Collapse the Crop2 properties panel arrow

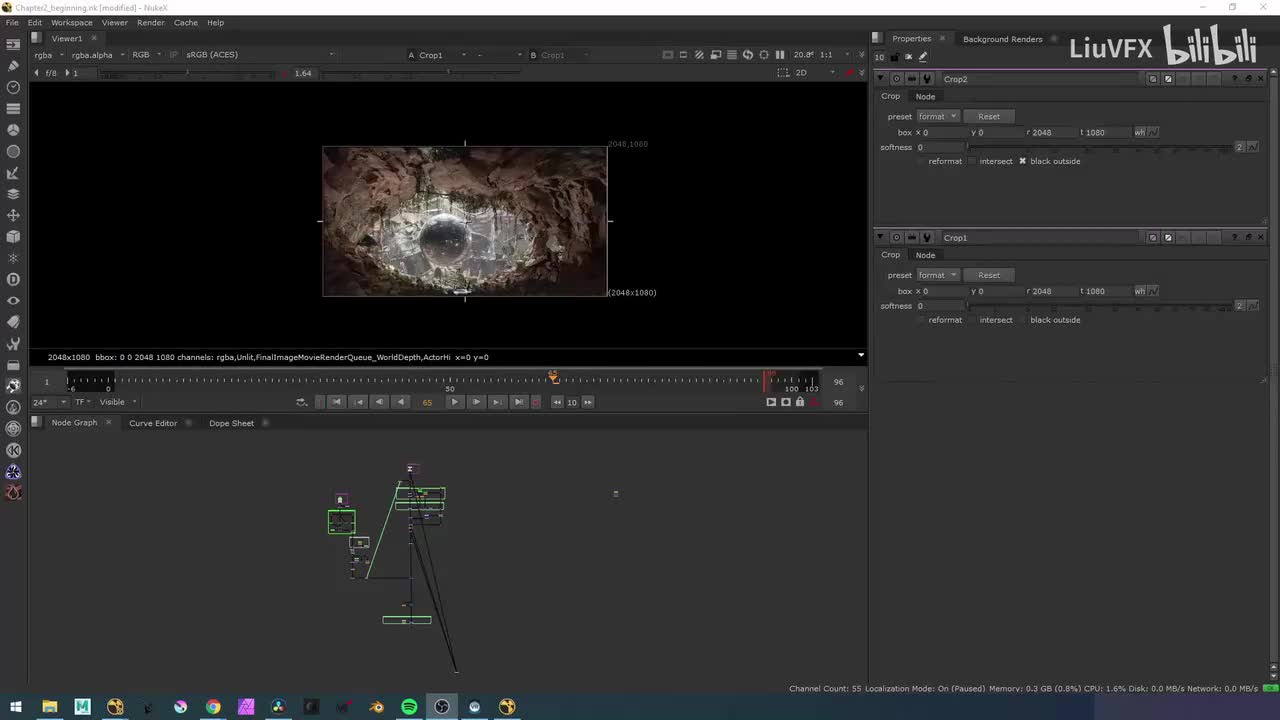(x=881, y=79)
